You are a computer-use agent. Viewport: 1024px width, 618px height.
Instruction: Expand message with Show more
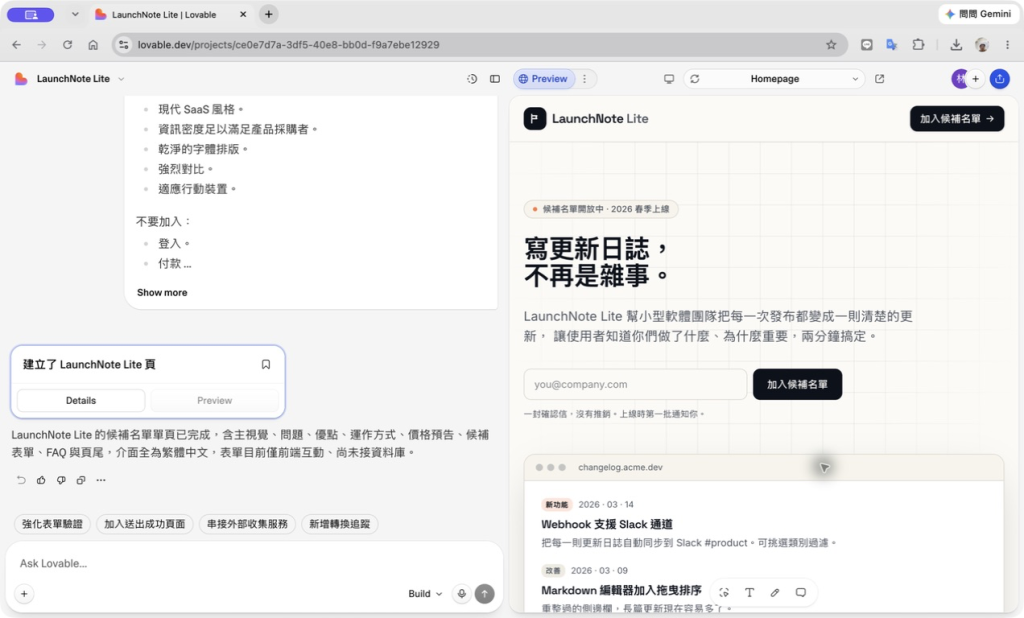point(162,292)
